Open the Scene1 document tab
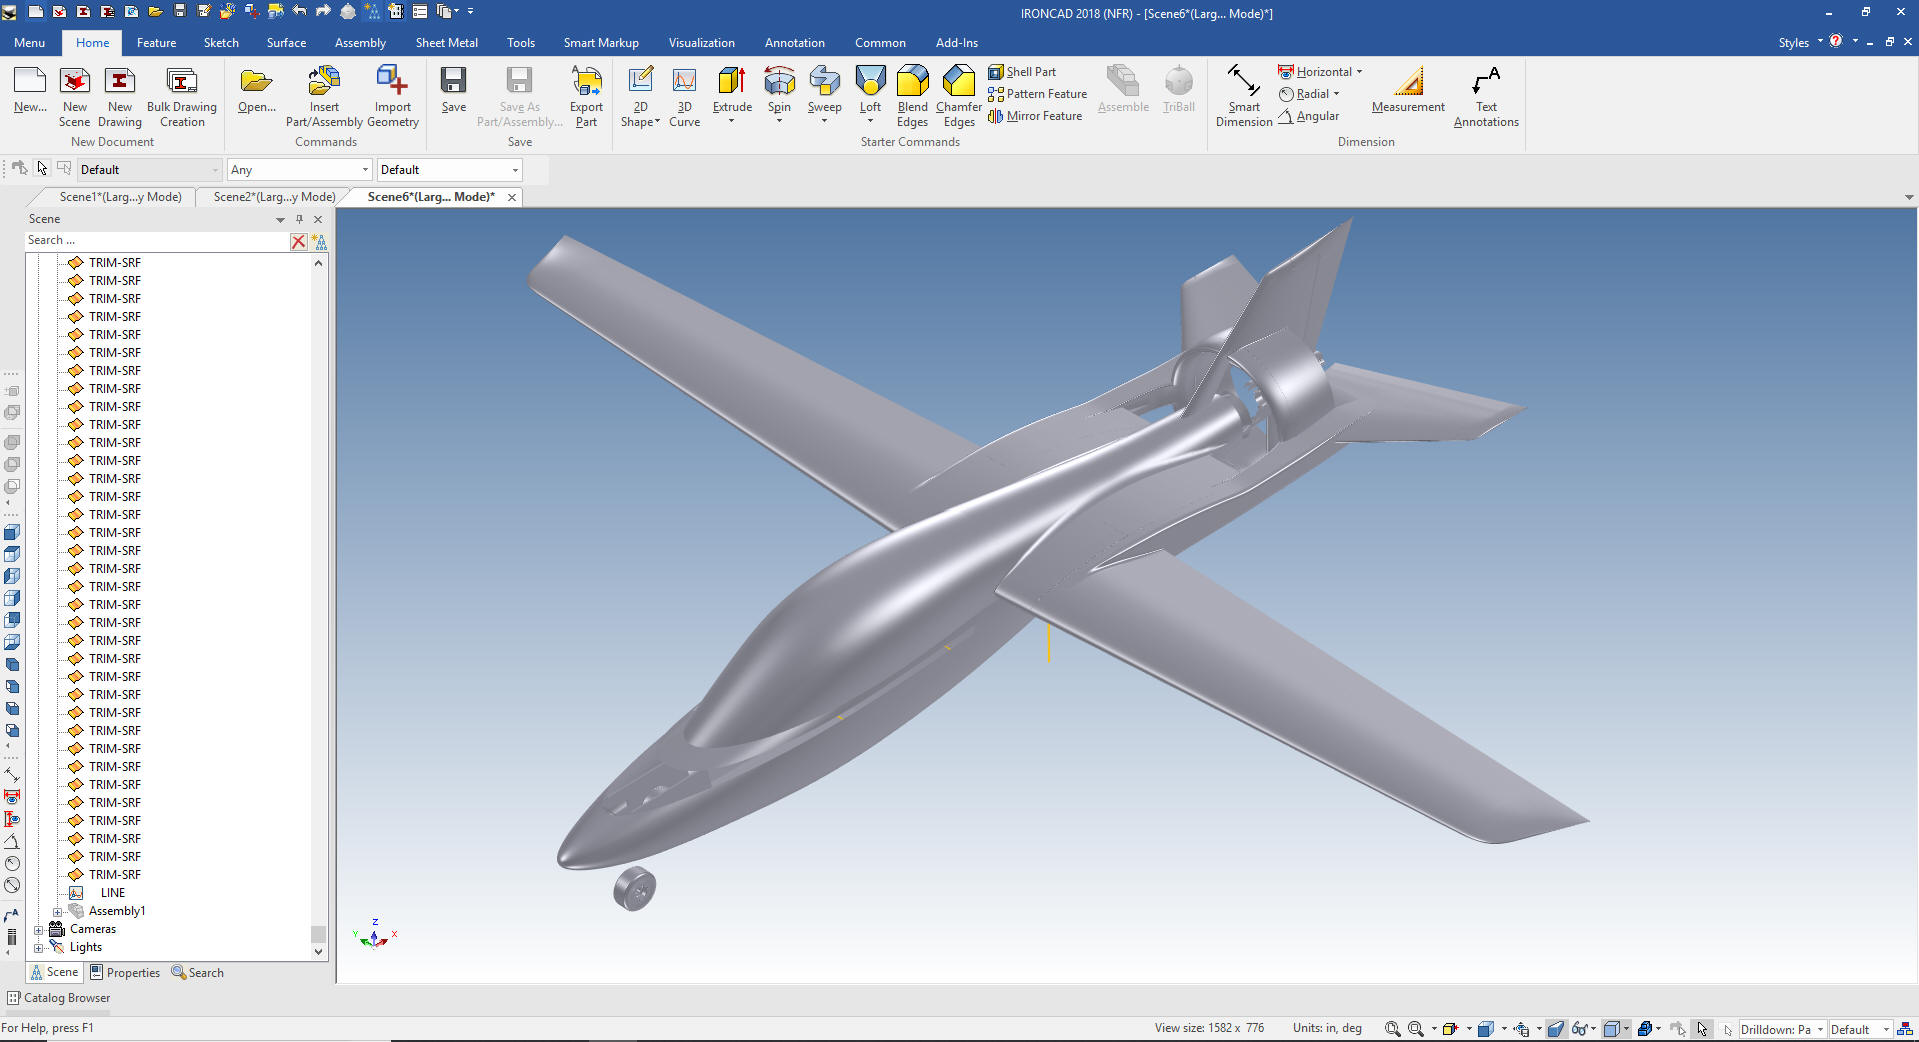 coord(120,197)
